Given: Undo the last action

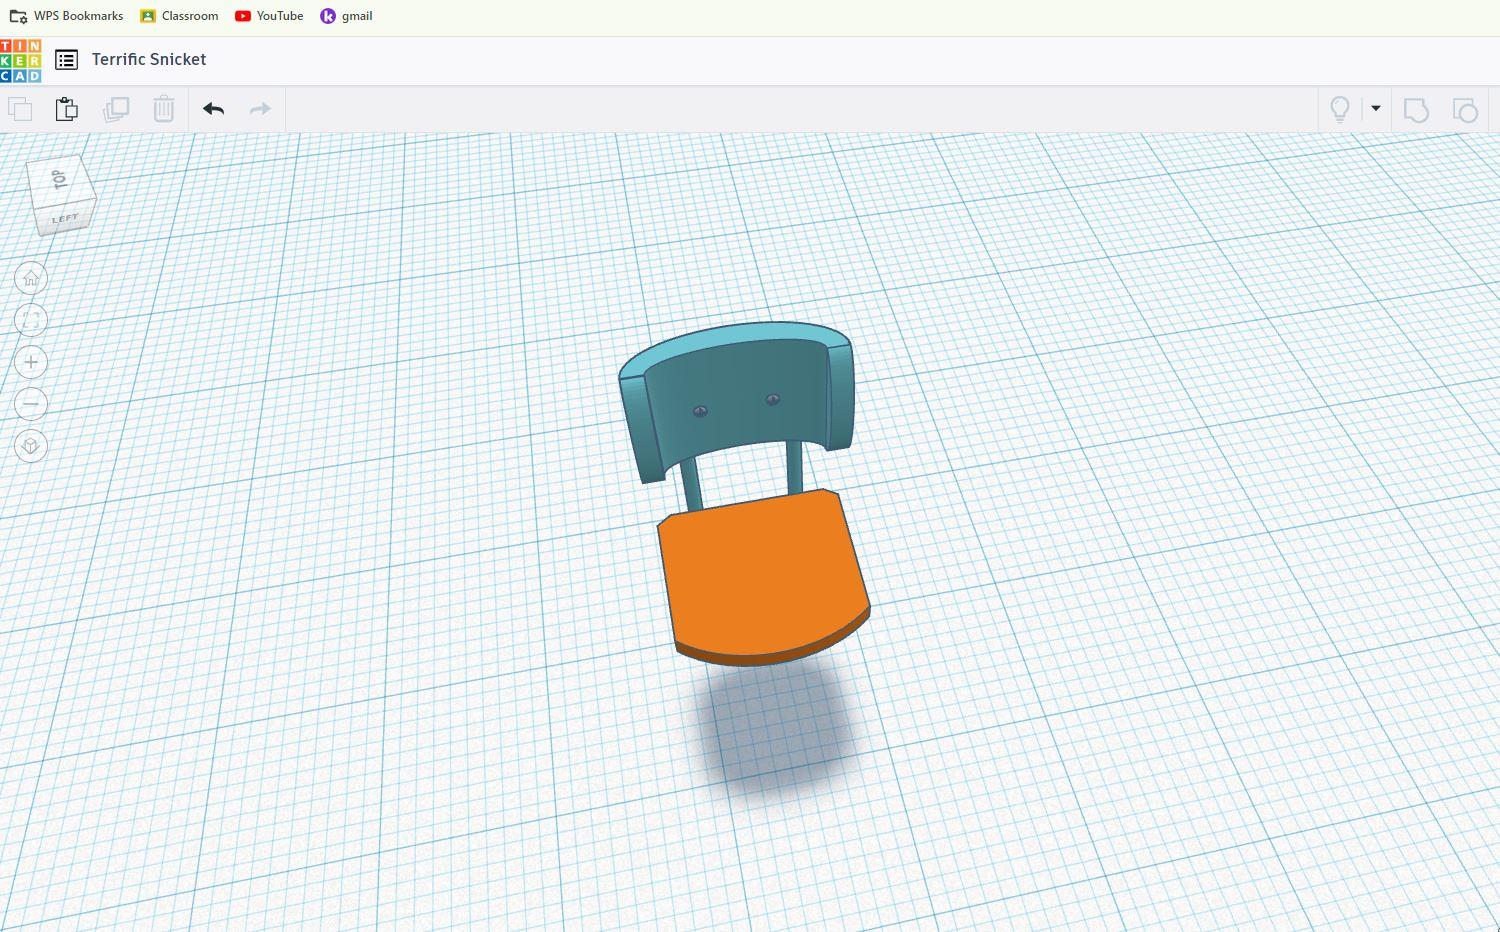Looking at the screenshot, I should [x=213, y=109].
